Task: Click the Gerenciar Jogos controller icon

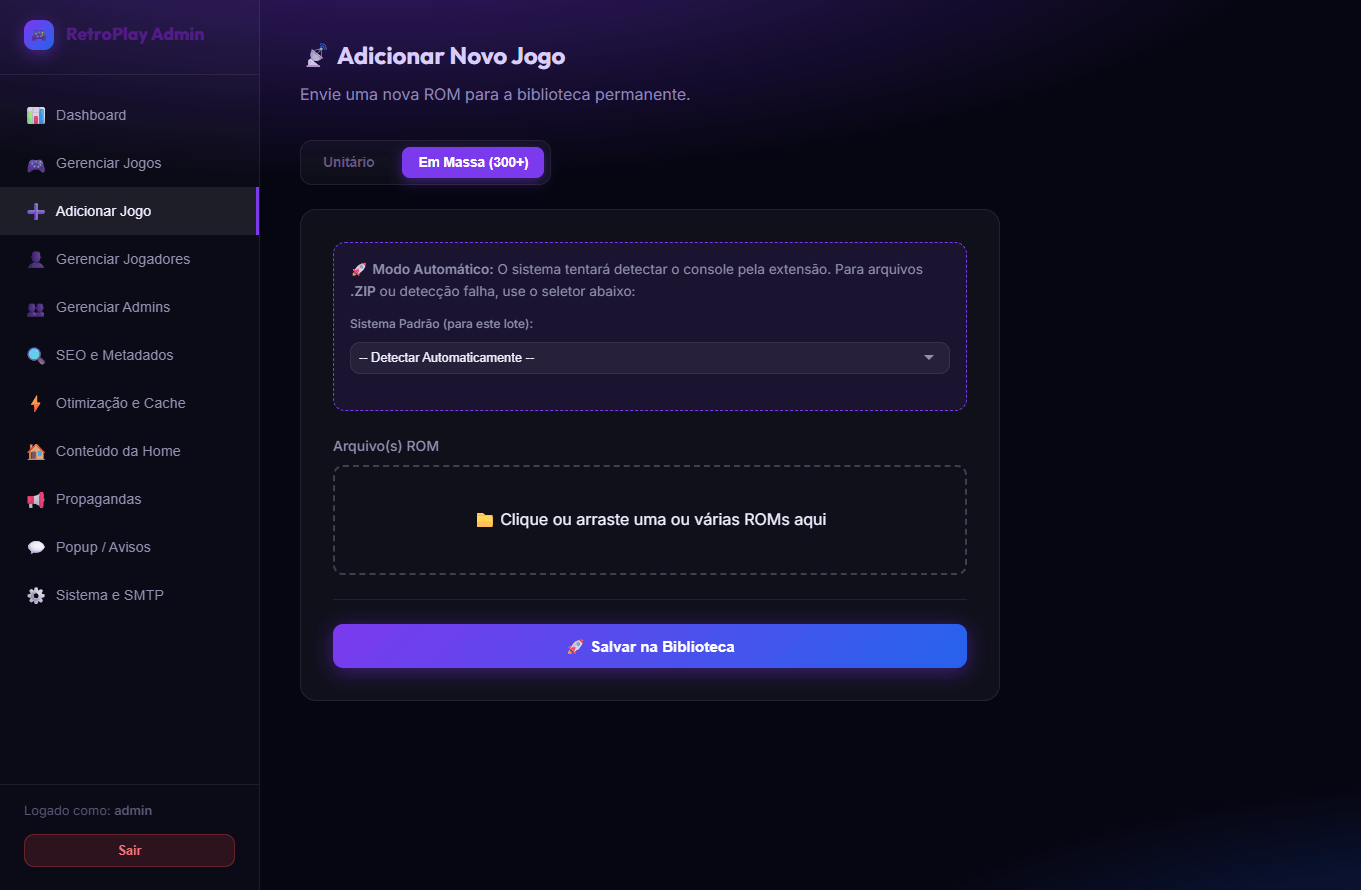Action: 36,164
